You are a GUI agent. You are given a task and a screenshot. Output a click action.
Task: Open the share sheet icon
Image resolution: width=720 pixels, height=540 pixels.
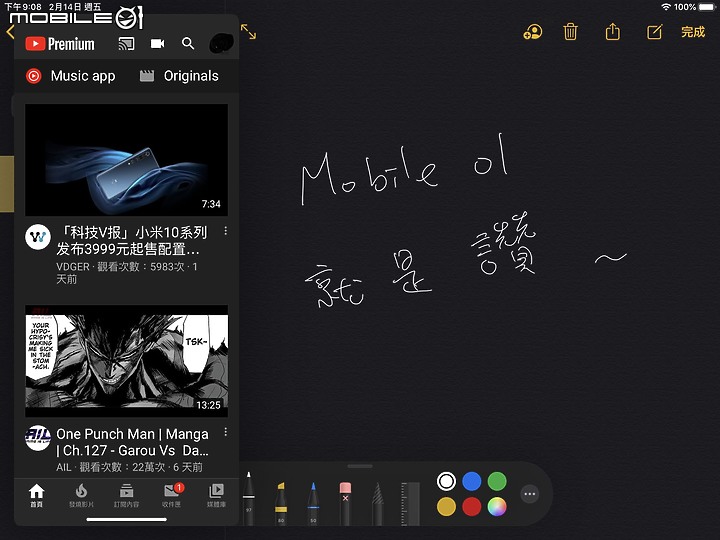coord(613,32)
